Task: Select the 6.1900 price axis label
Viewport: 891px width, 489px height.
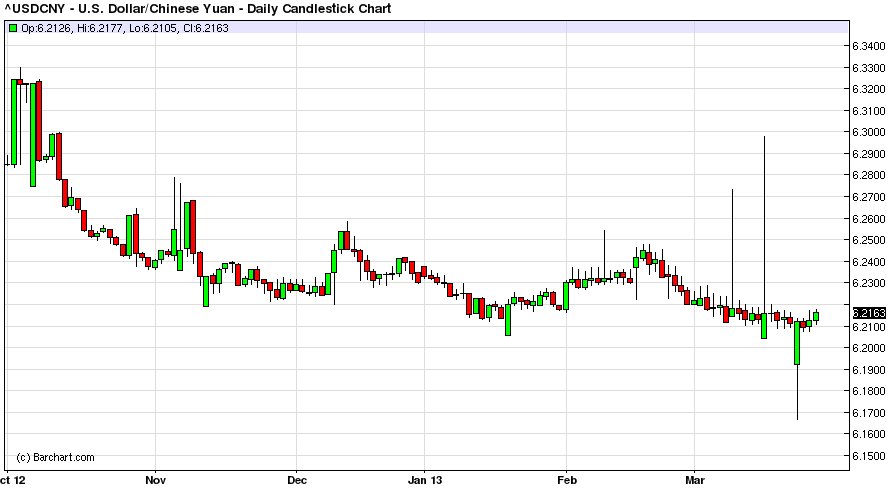Action: pyautogui.click(x=869, y=370)
